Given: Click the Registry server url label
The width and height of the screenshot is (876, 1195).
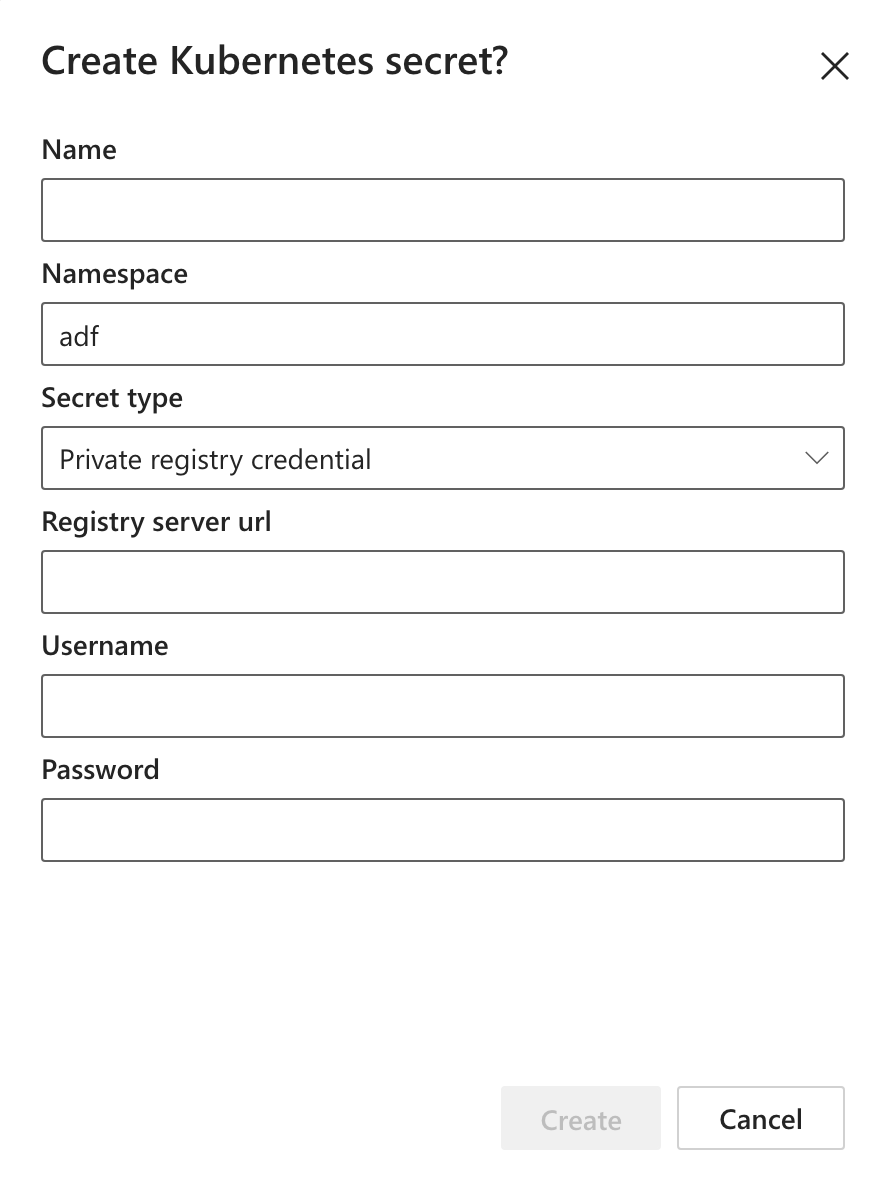Looking at the screenshot, I should (156, 522).
